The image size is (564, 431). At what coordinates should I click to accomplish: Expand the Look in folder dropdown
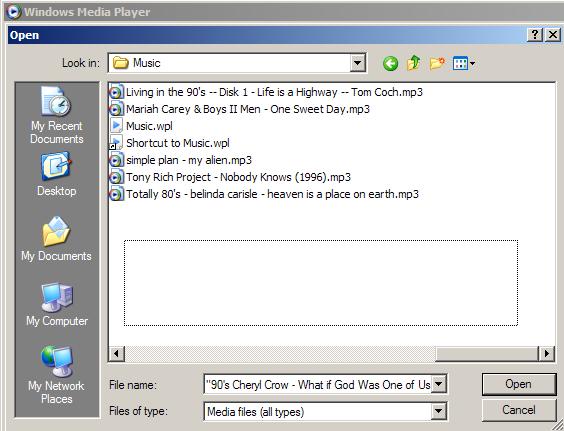tap(357, 63)
